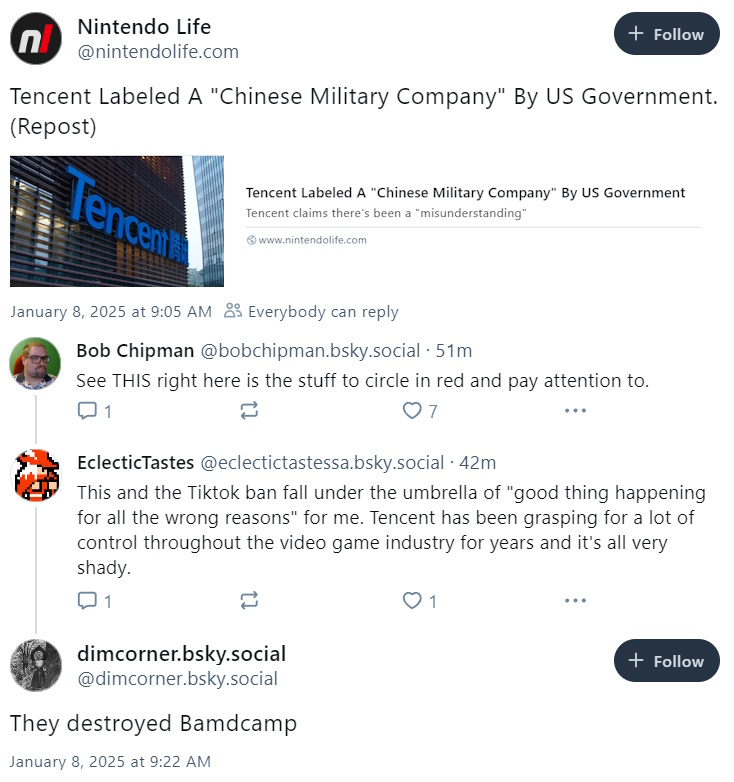Open the @bobchipman.bsky.social handle
734x782 pixels.
point(310,351)
